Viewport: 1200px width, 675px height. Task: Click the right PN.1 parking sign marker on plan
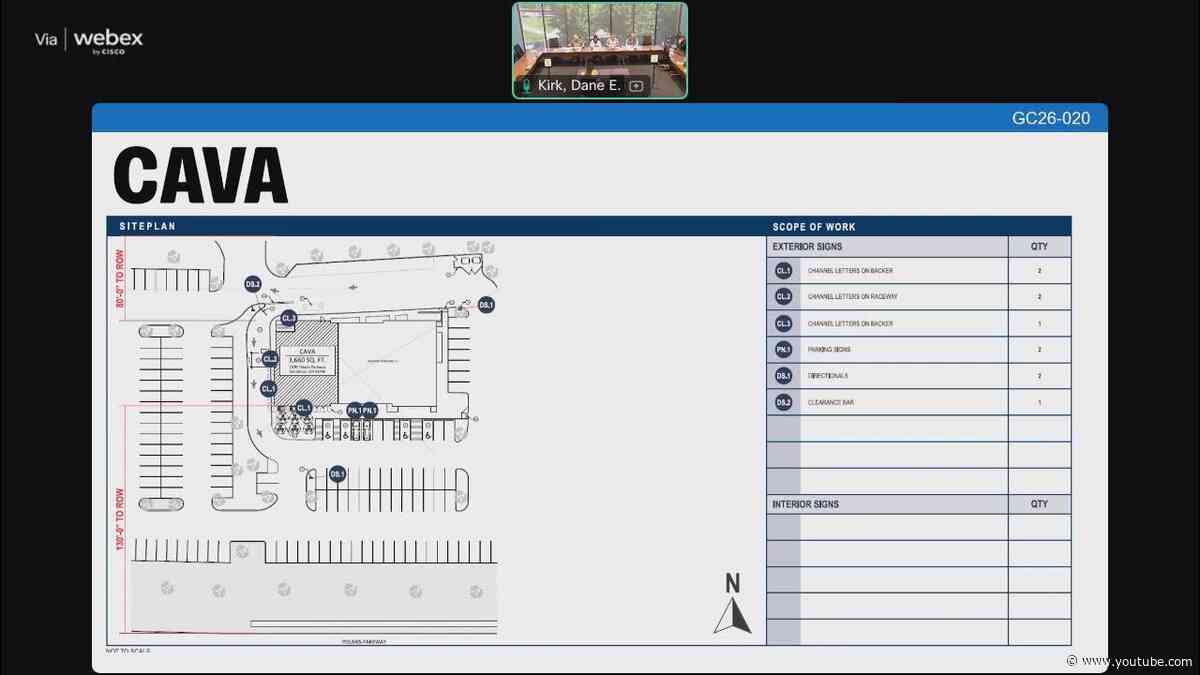(370, 410)
